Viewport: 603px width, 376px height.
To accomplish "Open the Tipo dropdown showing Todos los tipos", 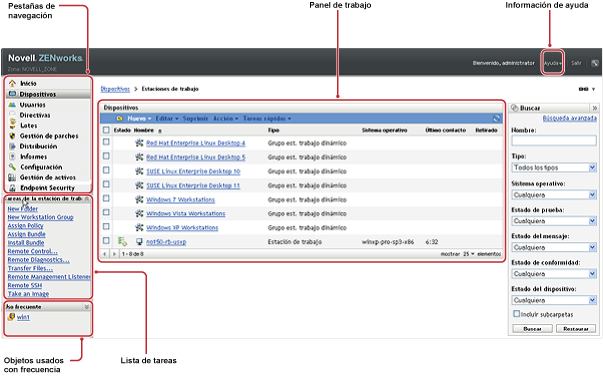I will (554, 168).
